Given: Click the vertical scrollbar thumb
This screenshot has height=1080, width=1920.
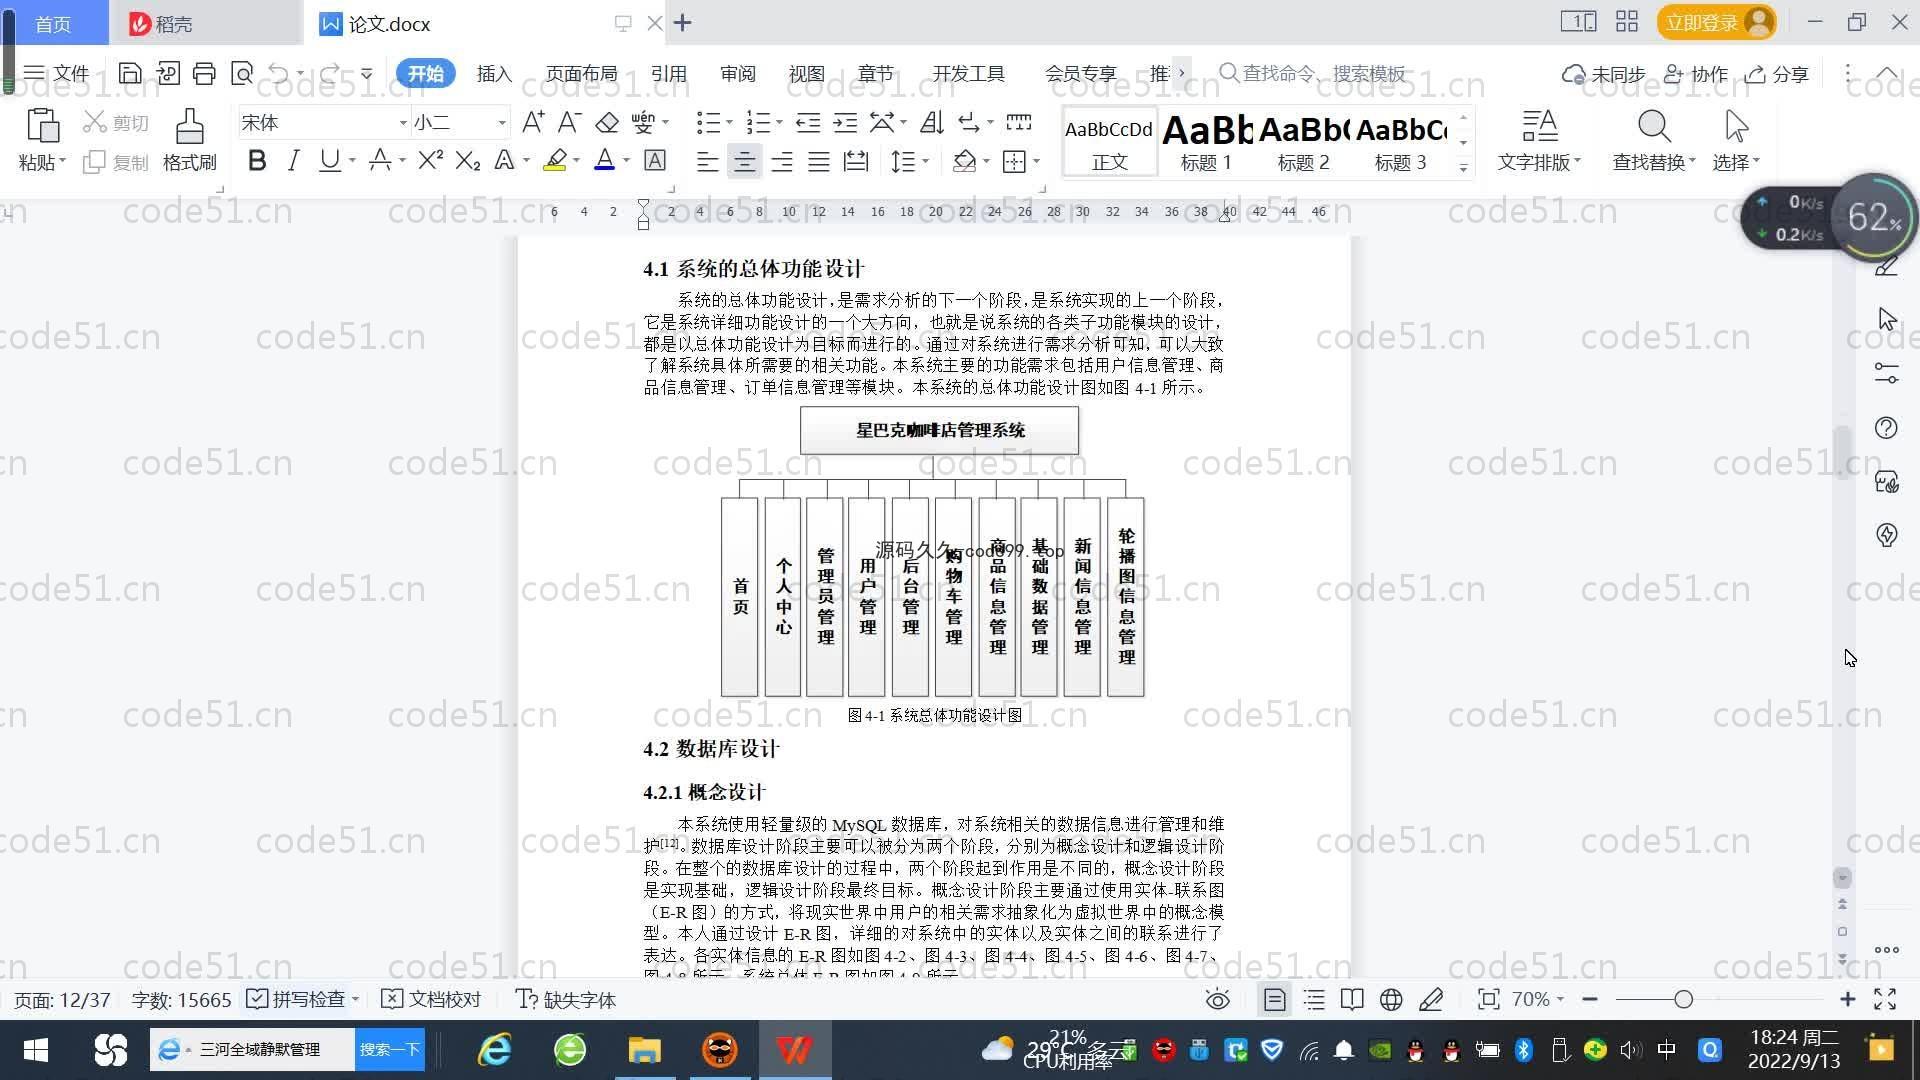Looking at the screenshot, I should point(1842,453).
